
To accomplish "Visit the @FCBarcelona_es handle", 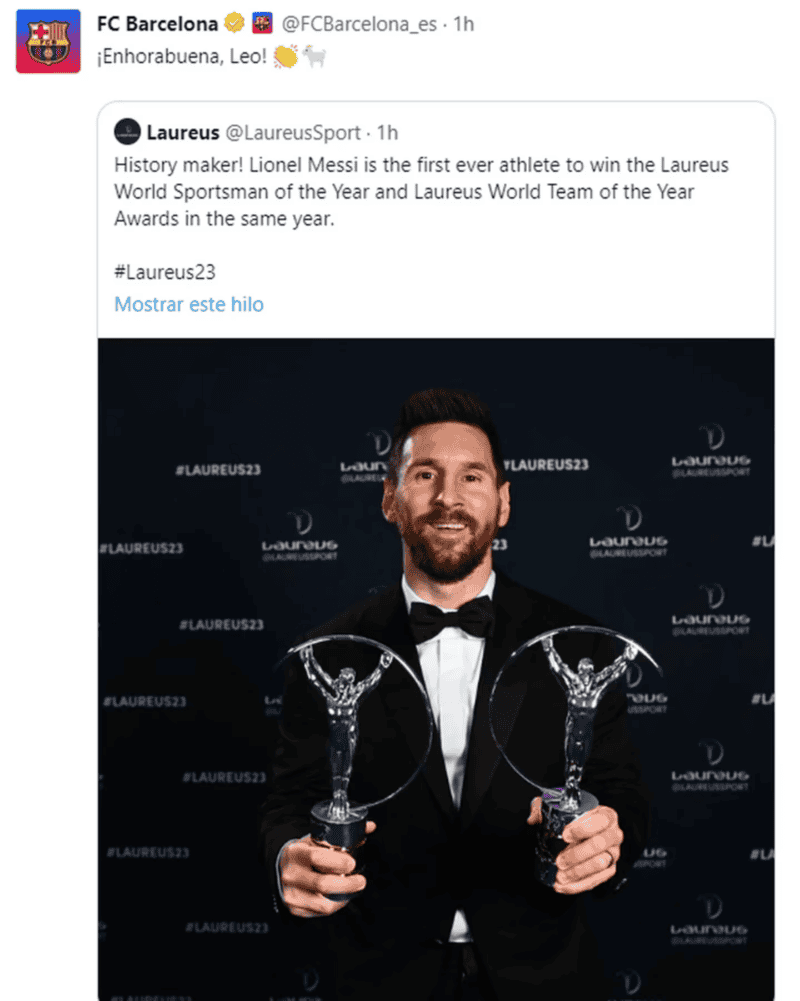I will 360,23.
